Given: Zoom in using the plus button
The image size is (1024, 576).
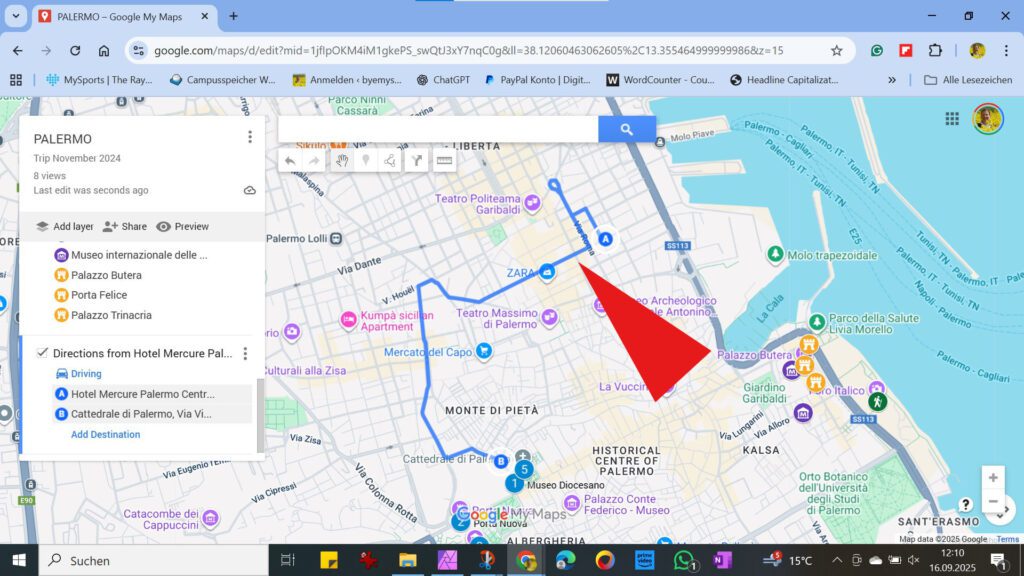Looking at the screenshot, I should click(x=994, y=477).
